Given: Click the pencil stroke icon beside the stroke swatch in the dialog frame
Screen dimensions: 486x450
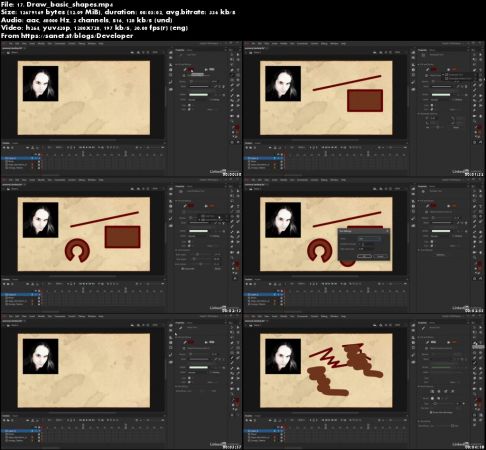Looking at the screenshot, I should (427, 206).
